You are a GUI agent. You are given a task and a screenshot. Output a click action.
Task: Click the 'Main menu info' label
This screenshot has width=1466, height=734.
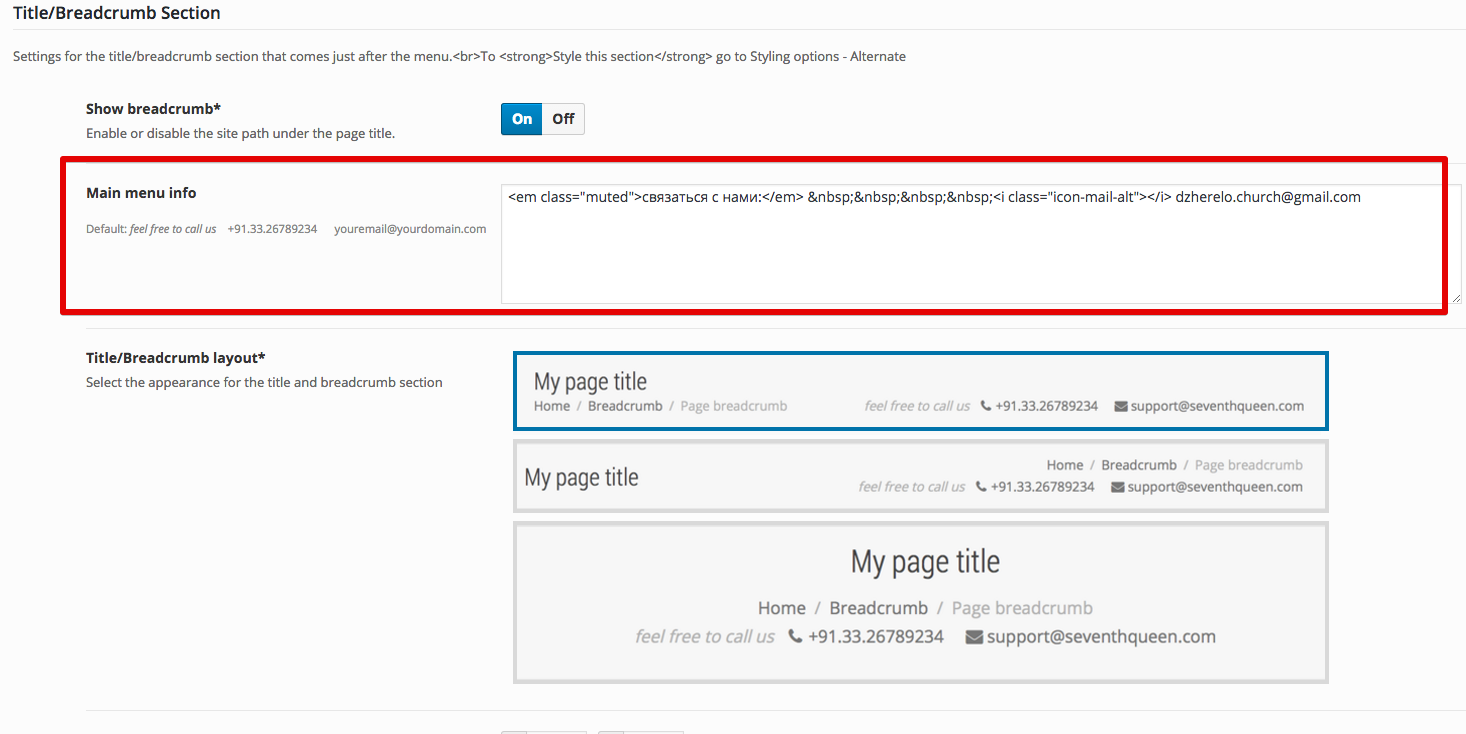(x=141, y=193)
